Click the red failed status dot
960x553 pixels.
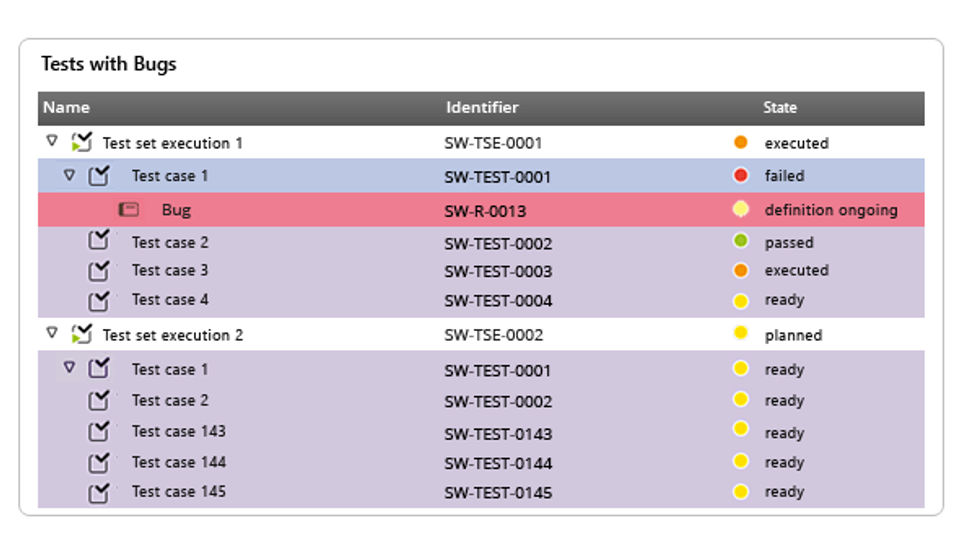[741, 176]
